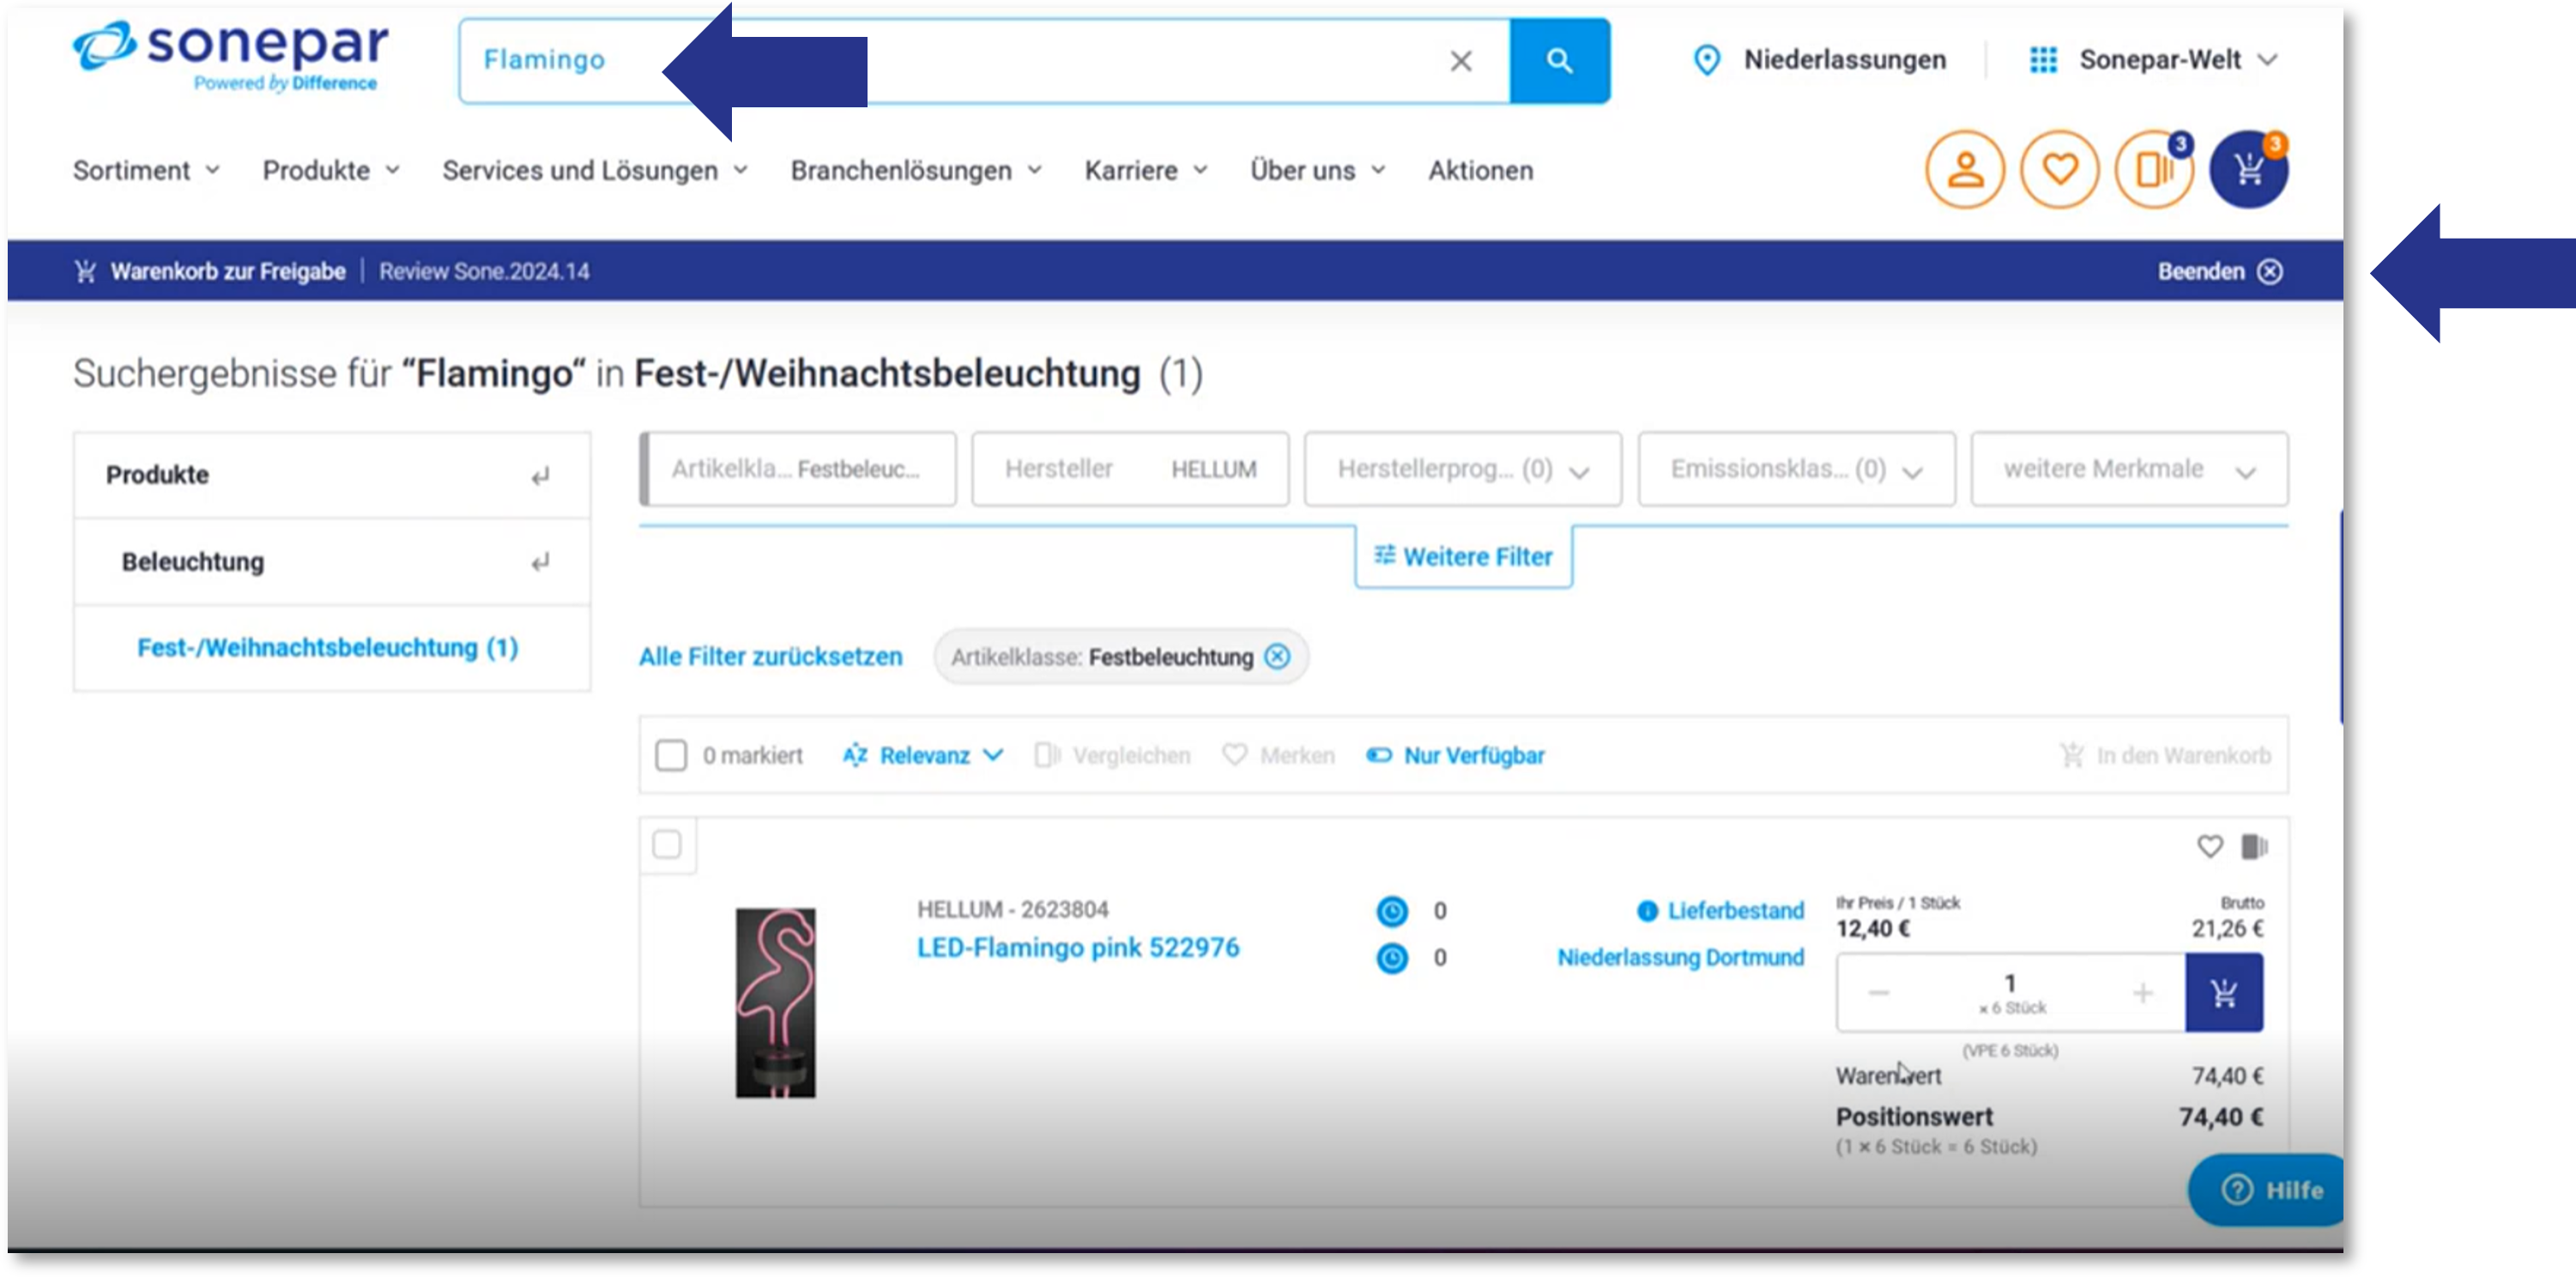Click Niederlassung Dortmund link
2576x1278 pixels.
[x=1680, y=957]
